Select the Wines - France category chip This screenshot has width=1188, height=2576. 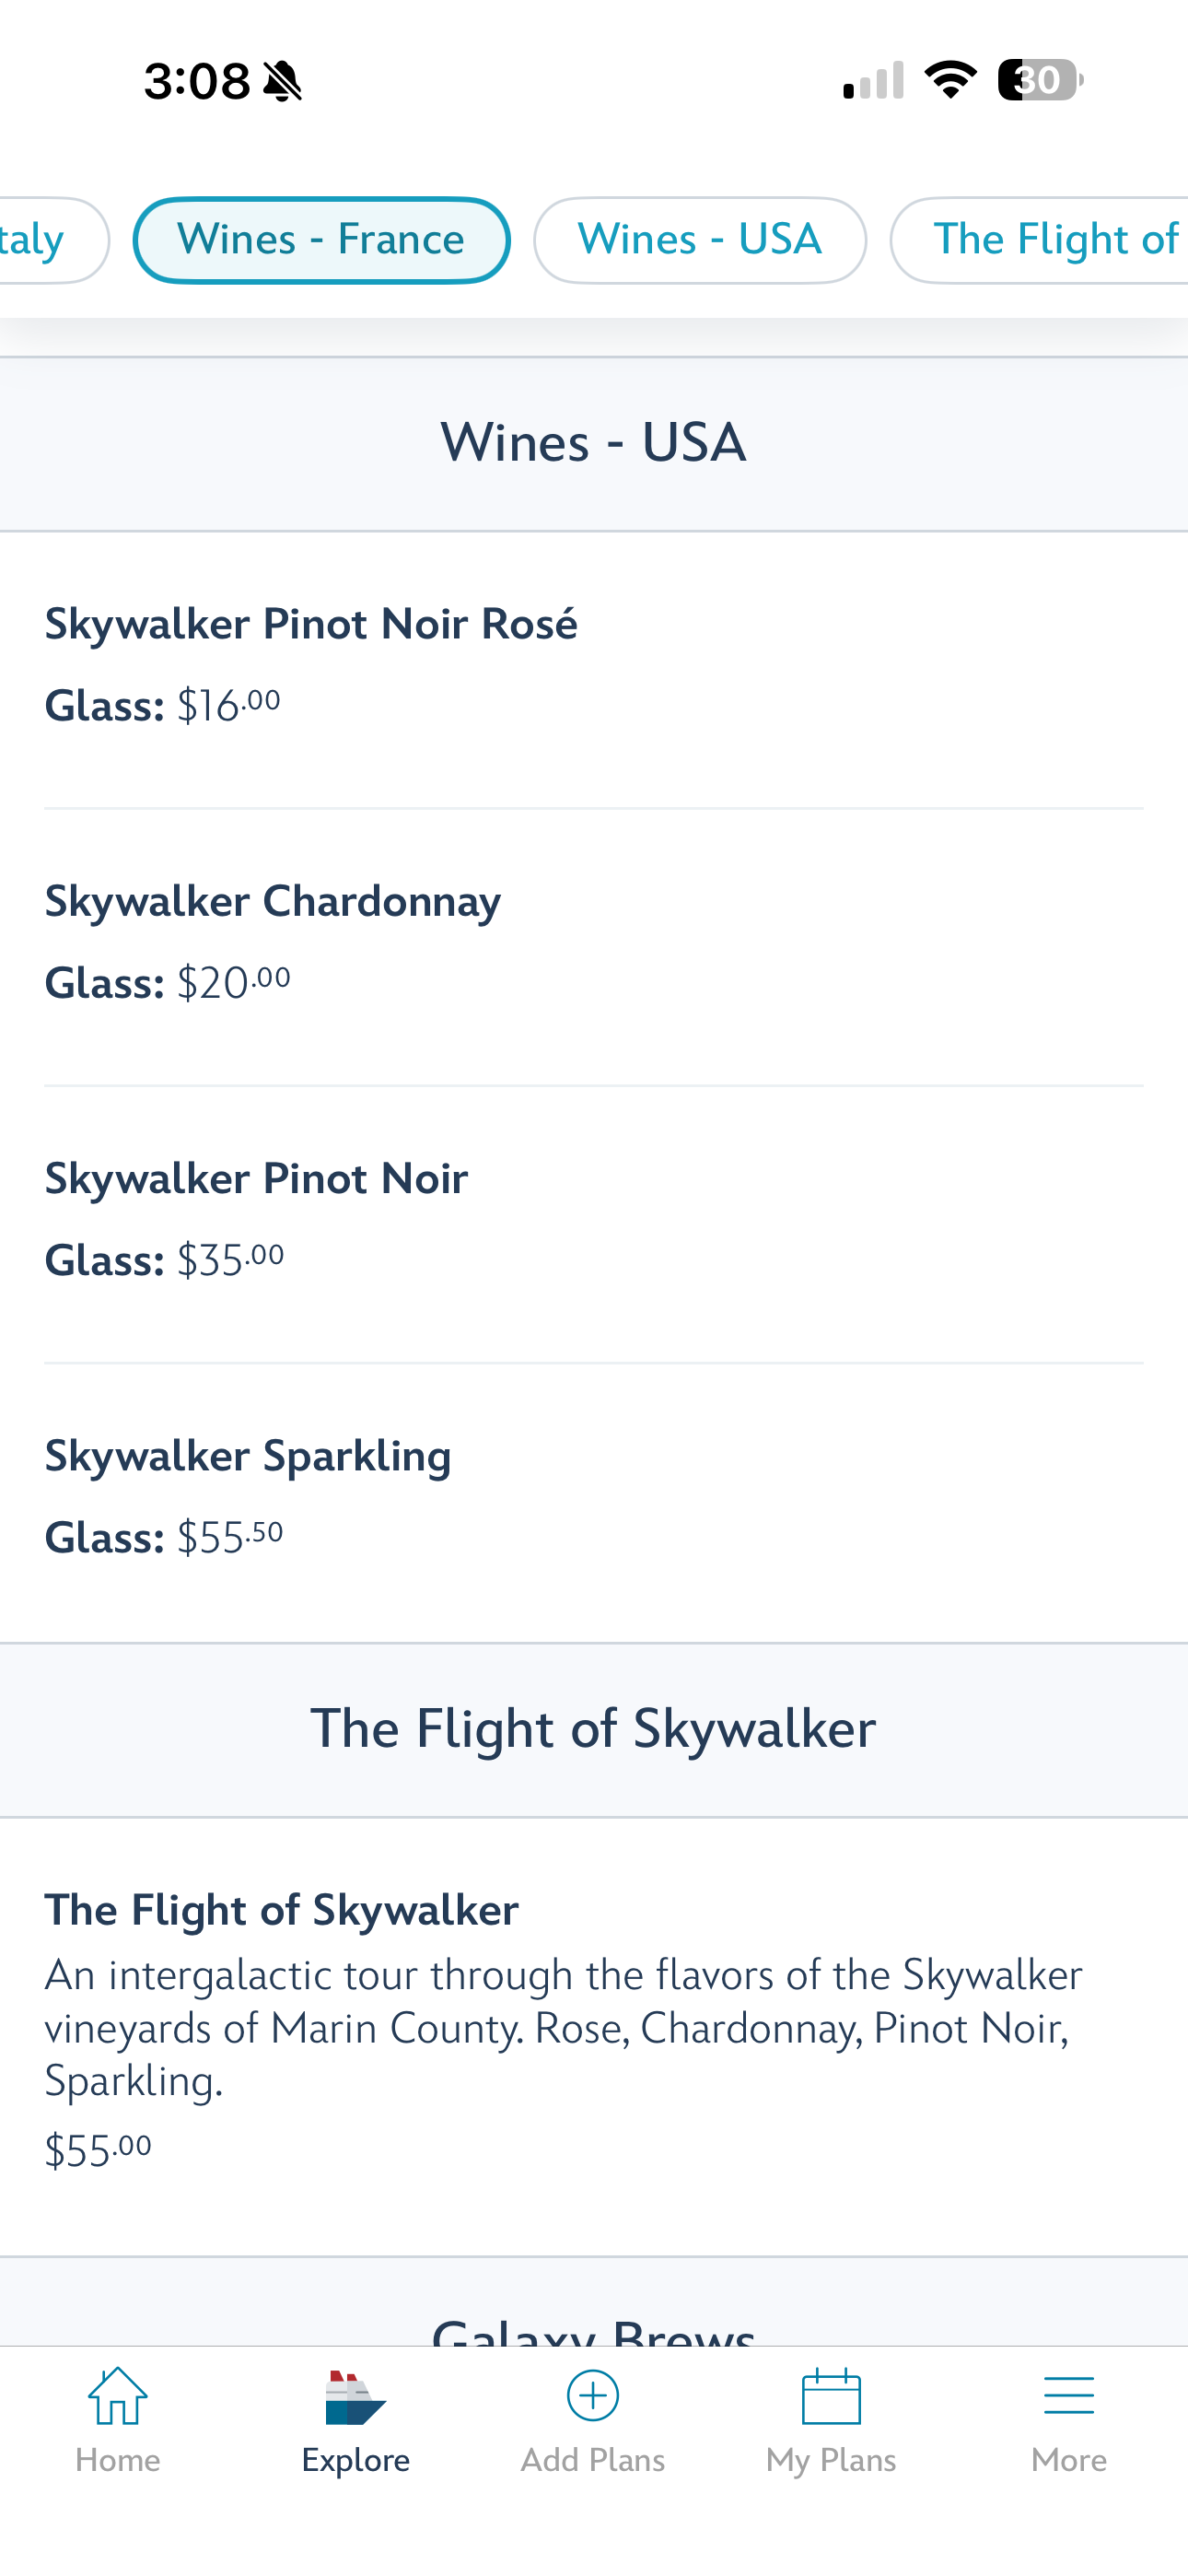point(321,240)
